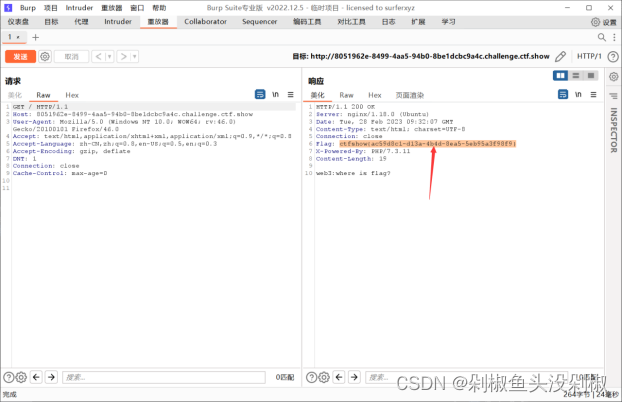The width and height of the screenshot is (623, 402).
Task: Select response Hex view tab
Action: pos(375,95)
